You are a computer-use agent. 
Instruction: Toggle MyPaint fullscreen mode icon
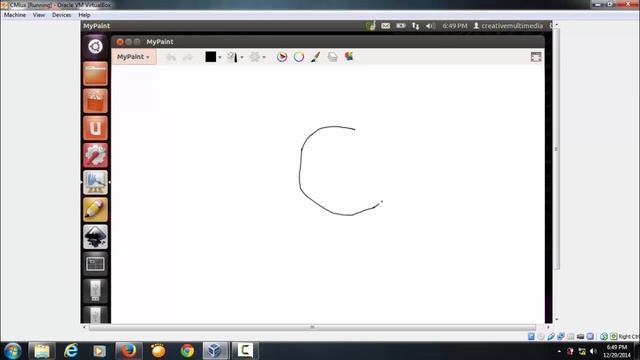tap(536, 57)
